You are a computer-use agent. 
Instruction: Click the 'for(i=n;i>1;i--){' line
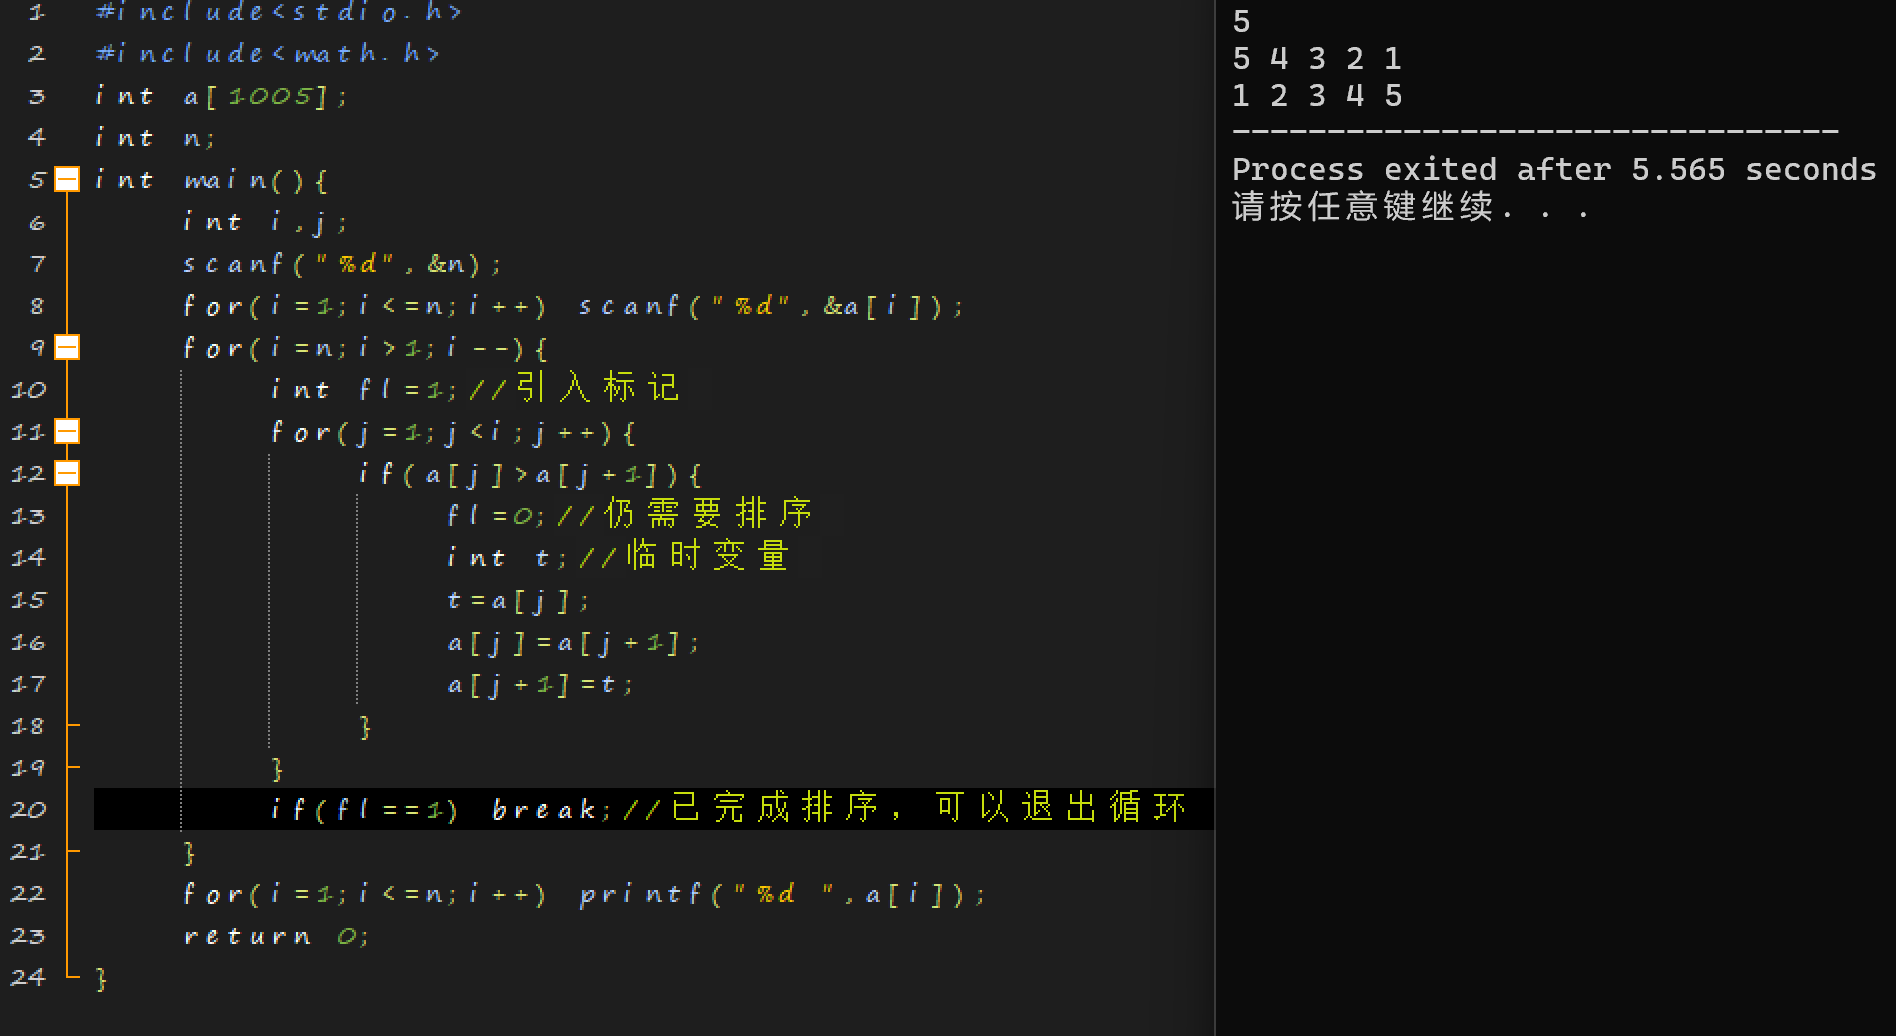pyautogui.click(x=365, y=348)
